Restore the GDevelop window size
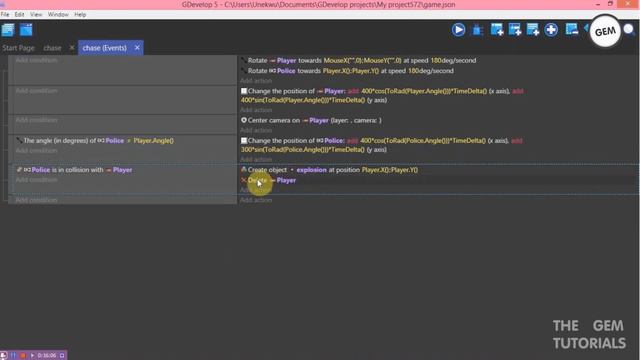 [610, 4]
